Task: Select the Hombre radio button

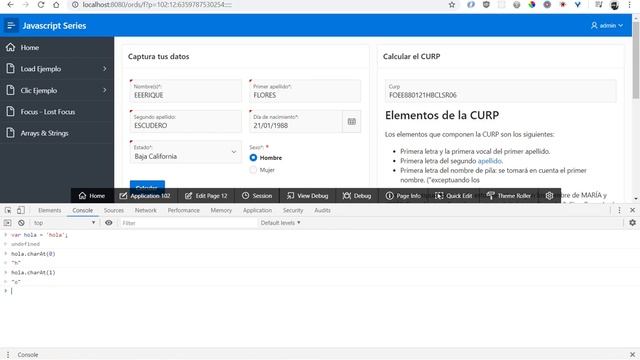Action: coord(253,158)
